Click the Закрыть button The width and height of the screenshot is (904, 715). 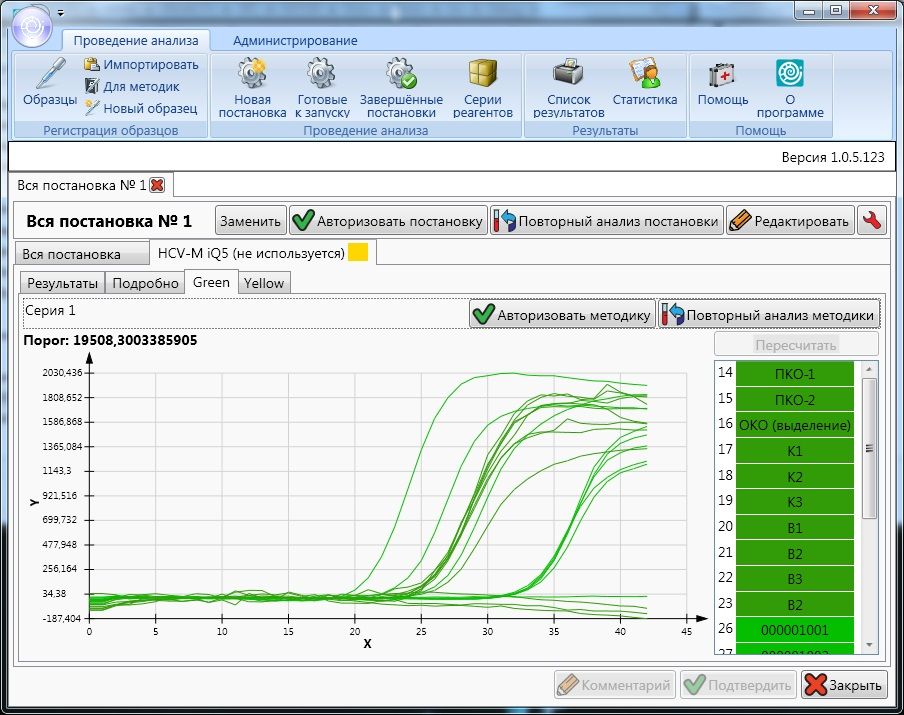pos(844,685)
